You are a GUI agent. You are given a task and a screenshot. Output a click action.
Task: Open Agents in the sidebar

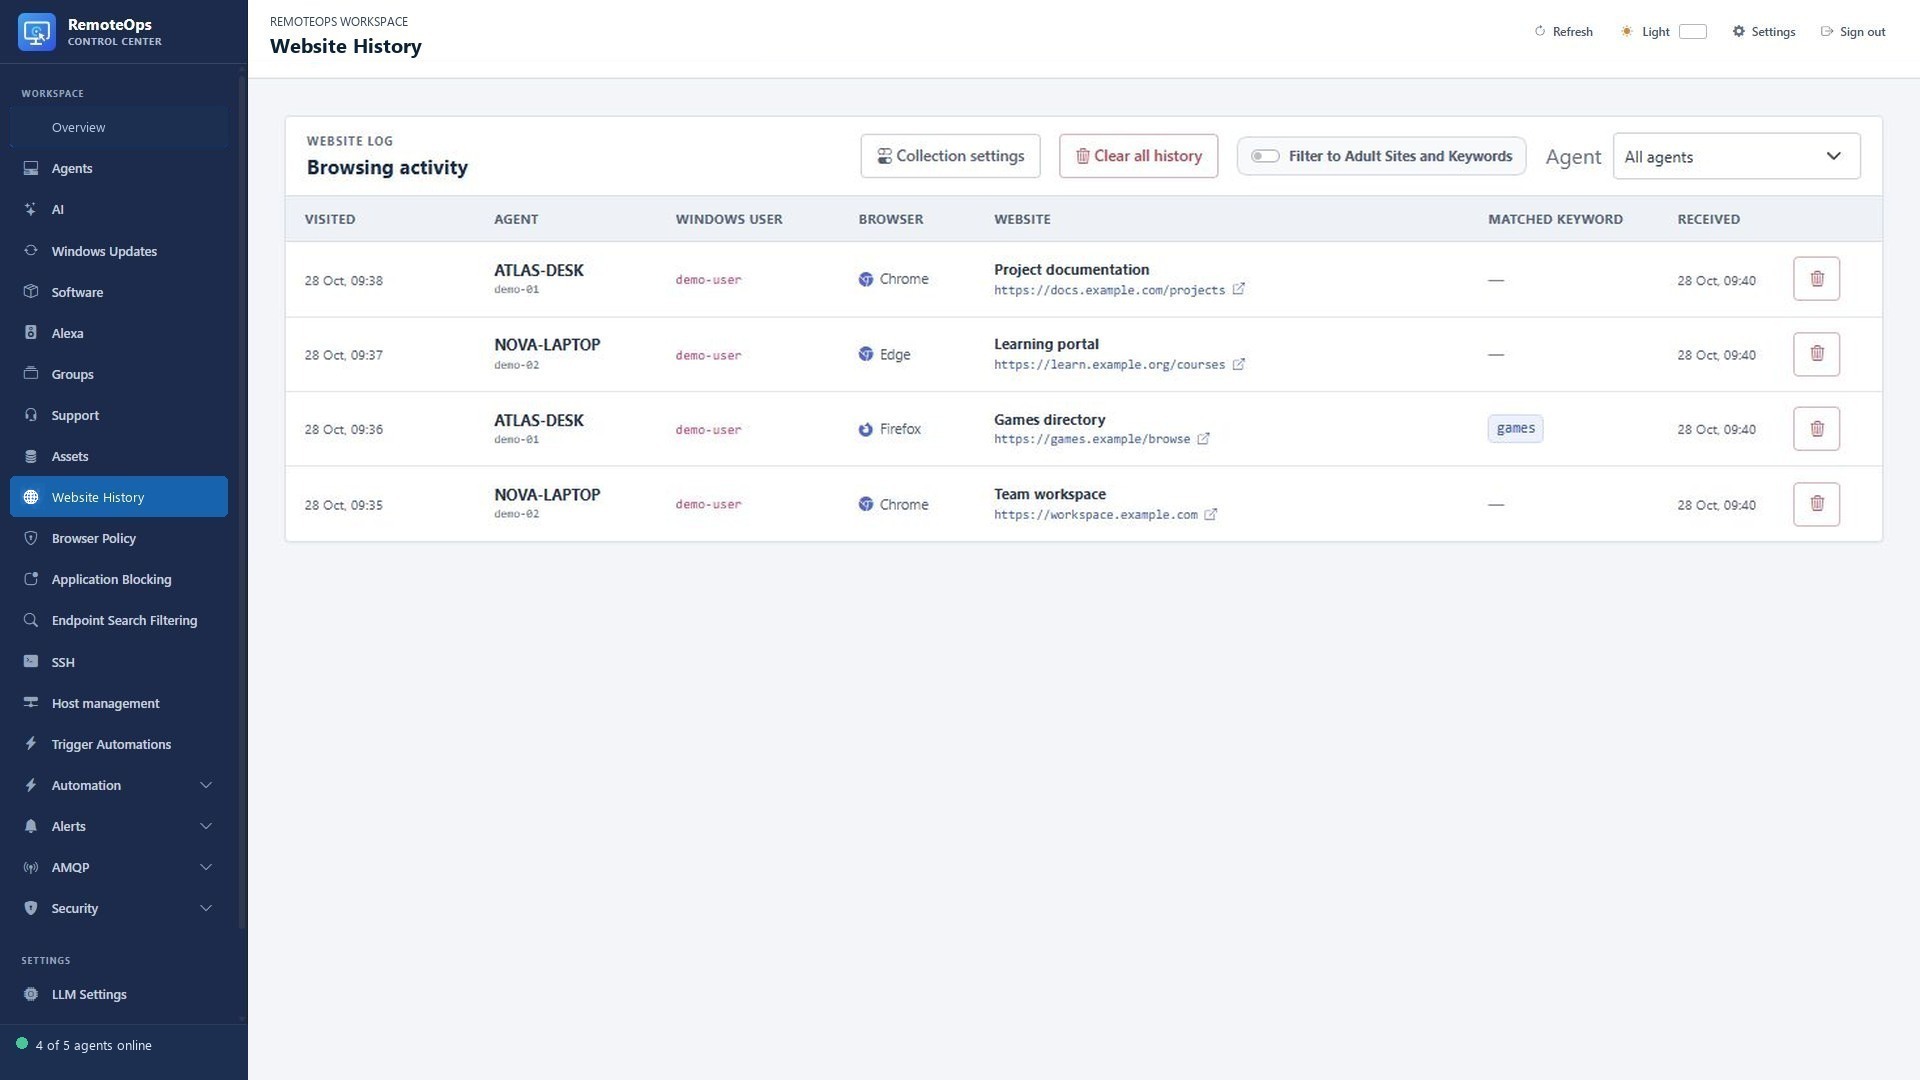[x=119, y=168]
